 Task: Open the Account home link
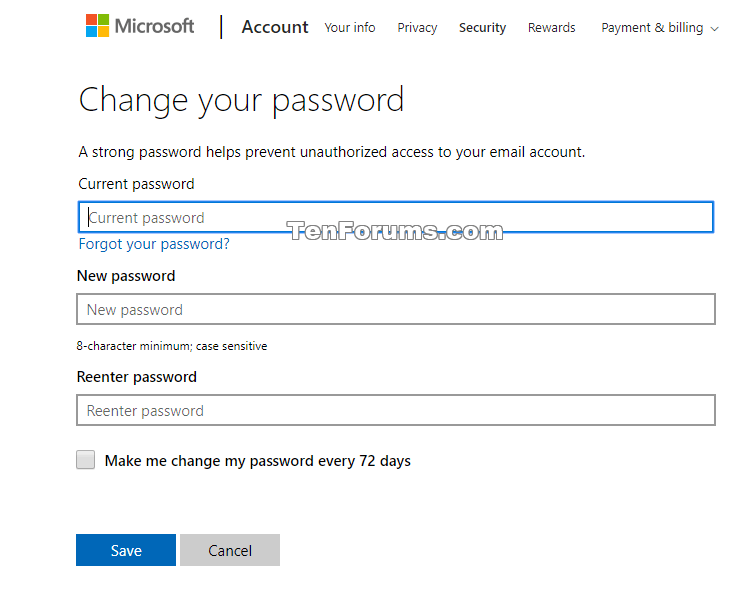tap(275, 27)
